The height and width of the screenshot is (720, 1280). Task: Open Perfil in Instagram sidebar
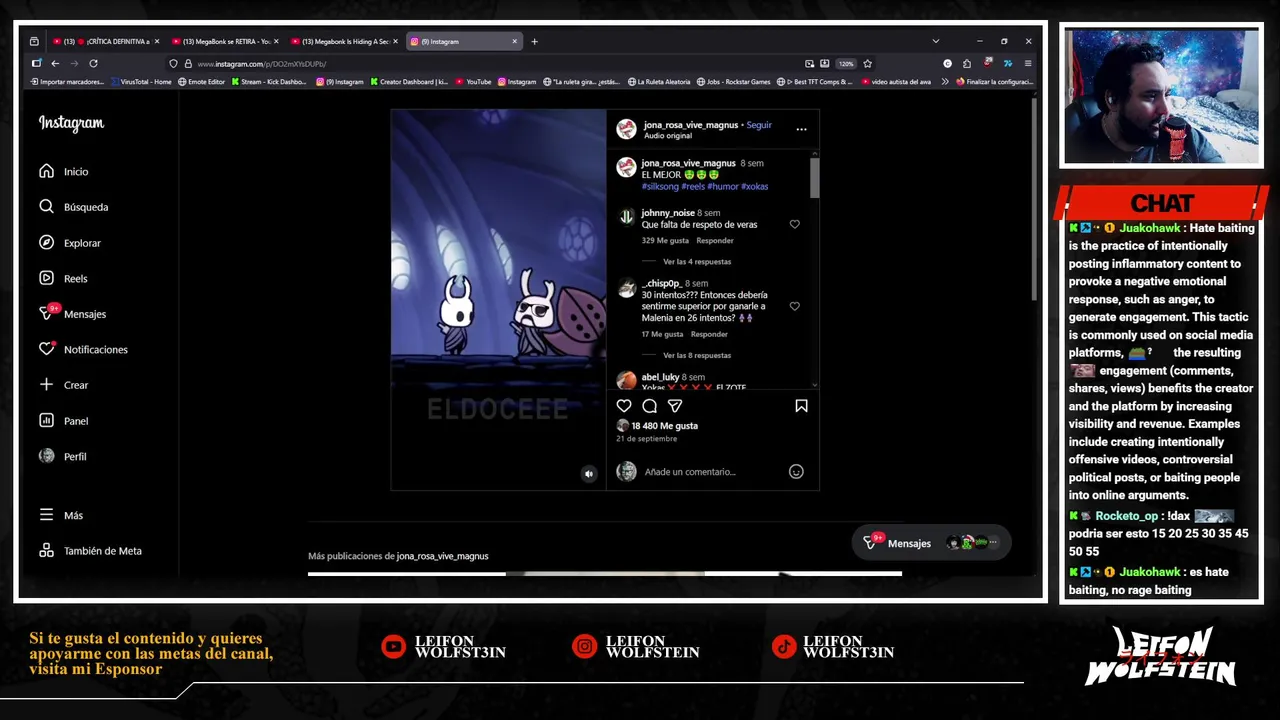(63, 456)
